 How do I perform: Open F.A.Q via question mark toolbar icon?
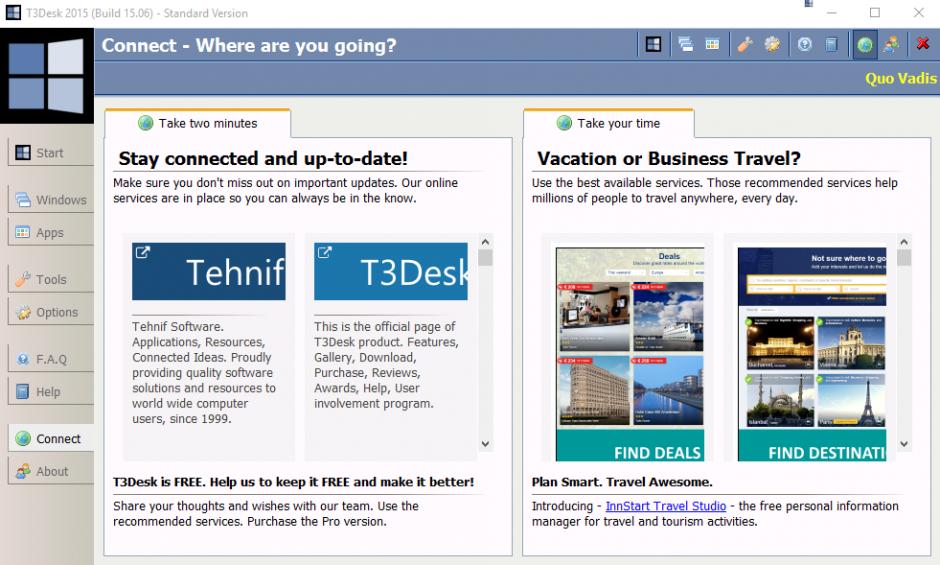point(805,44)
